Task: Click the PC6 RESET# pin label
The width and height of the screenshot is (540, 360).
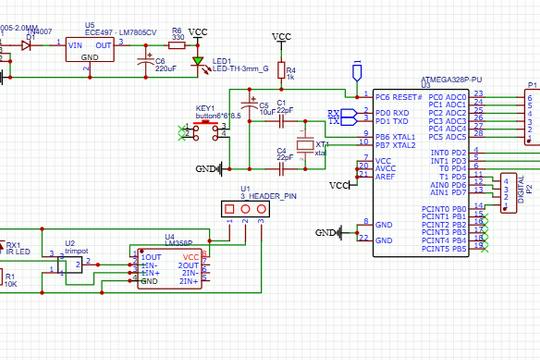Action: [398, 97]
